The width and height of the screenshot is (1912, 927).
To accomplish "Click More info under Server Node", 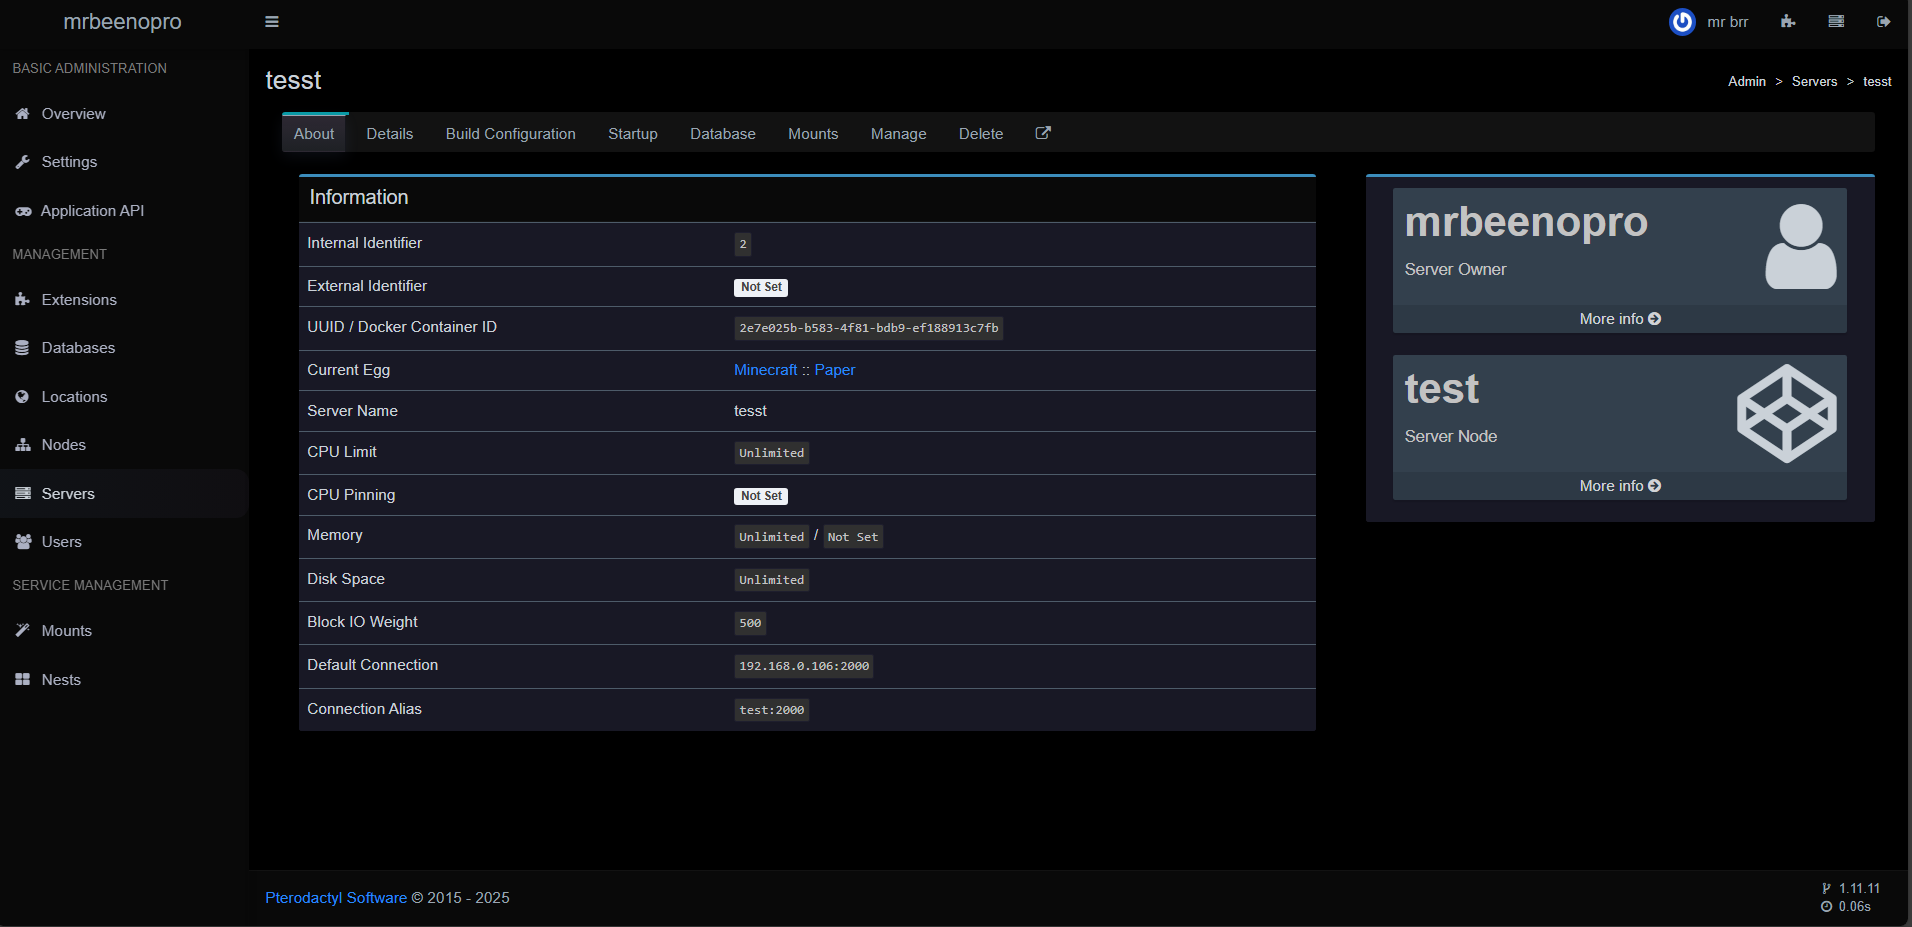I will coord(1619,486).
